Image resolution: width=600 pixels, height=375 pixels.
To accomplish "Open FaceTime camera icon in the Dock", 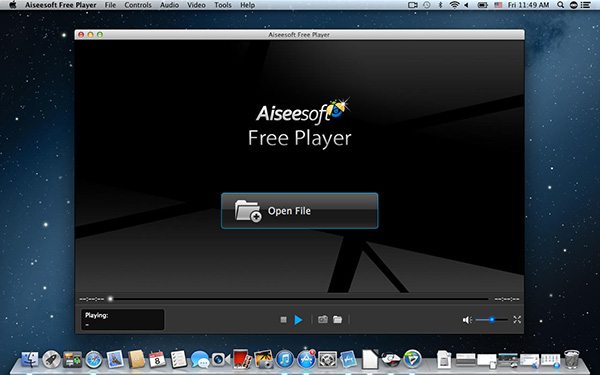I will [221, 360].
